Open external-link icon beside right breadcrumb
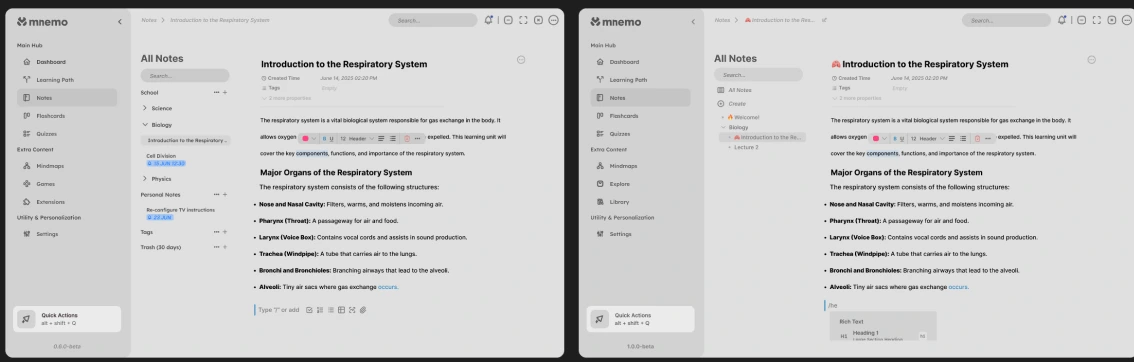The height and width of the screenshot is (362, 1134). point(825,20)
